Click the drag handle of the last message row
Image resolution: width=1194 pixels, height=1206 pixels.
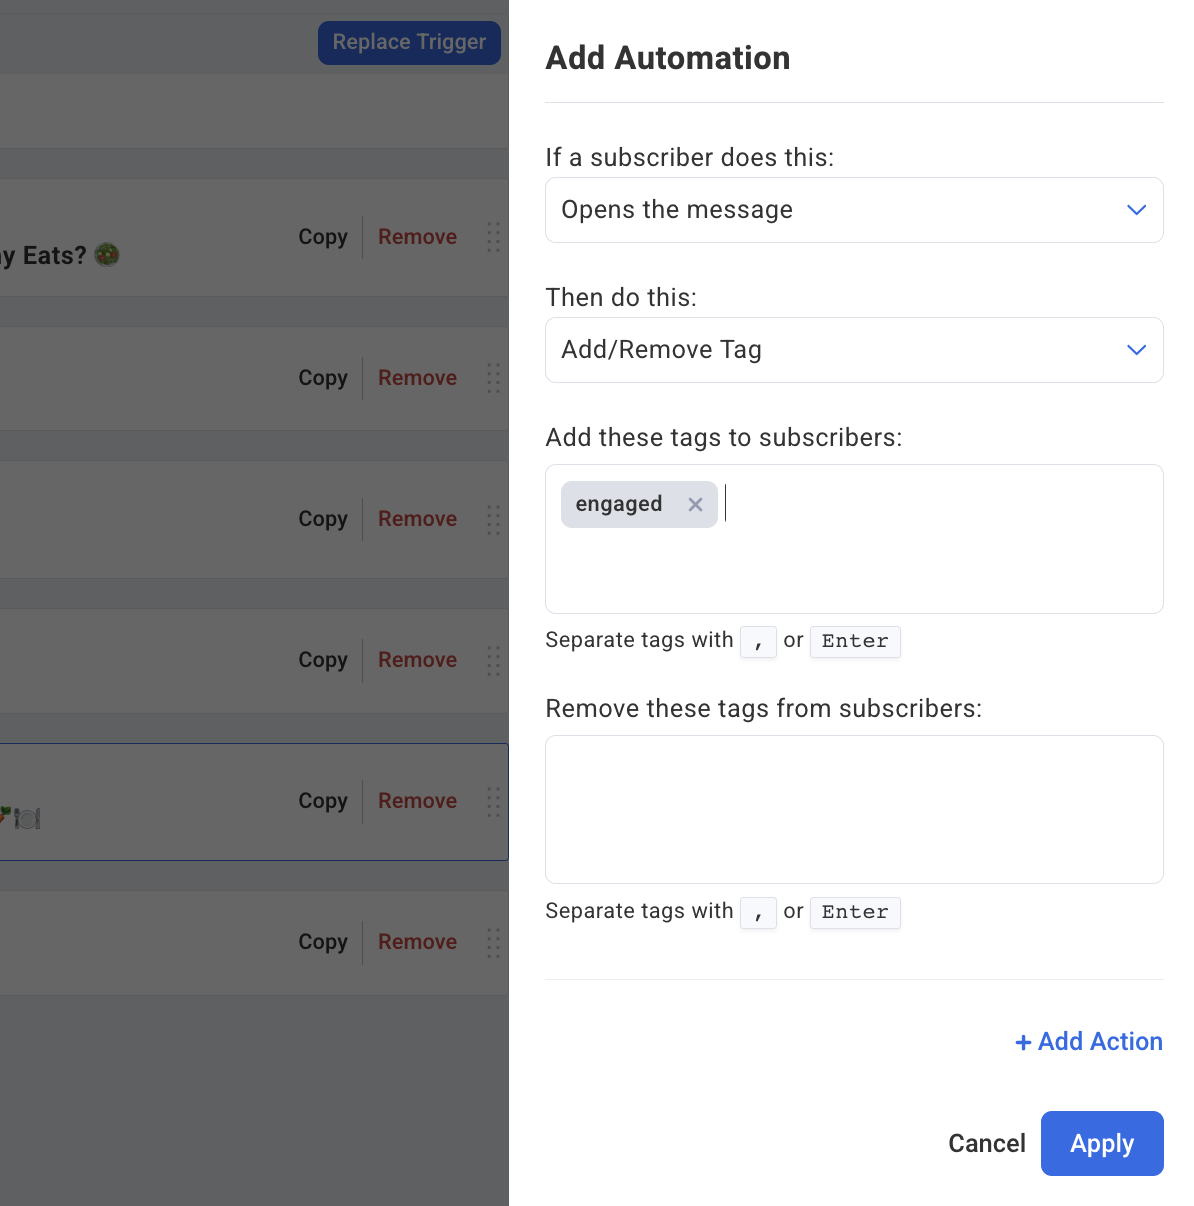click(x=493, y=943)
